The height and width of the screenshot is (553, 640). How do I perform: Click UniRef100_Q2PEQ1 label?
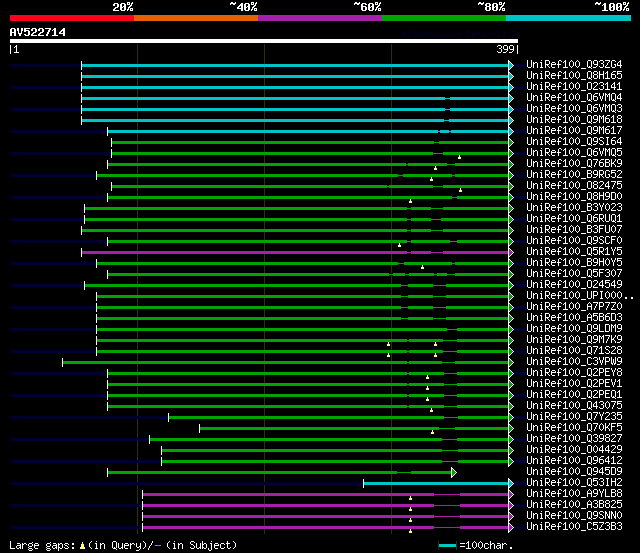(574, 395)
